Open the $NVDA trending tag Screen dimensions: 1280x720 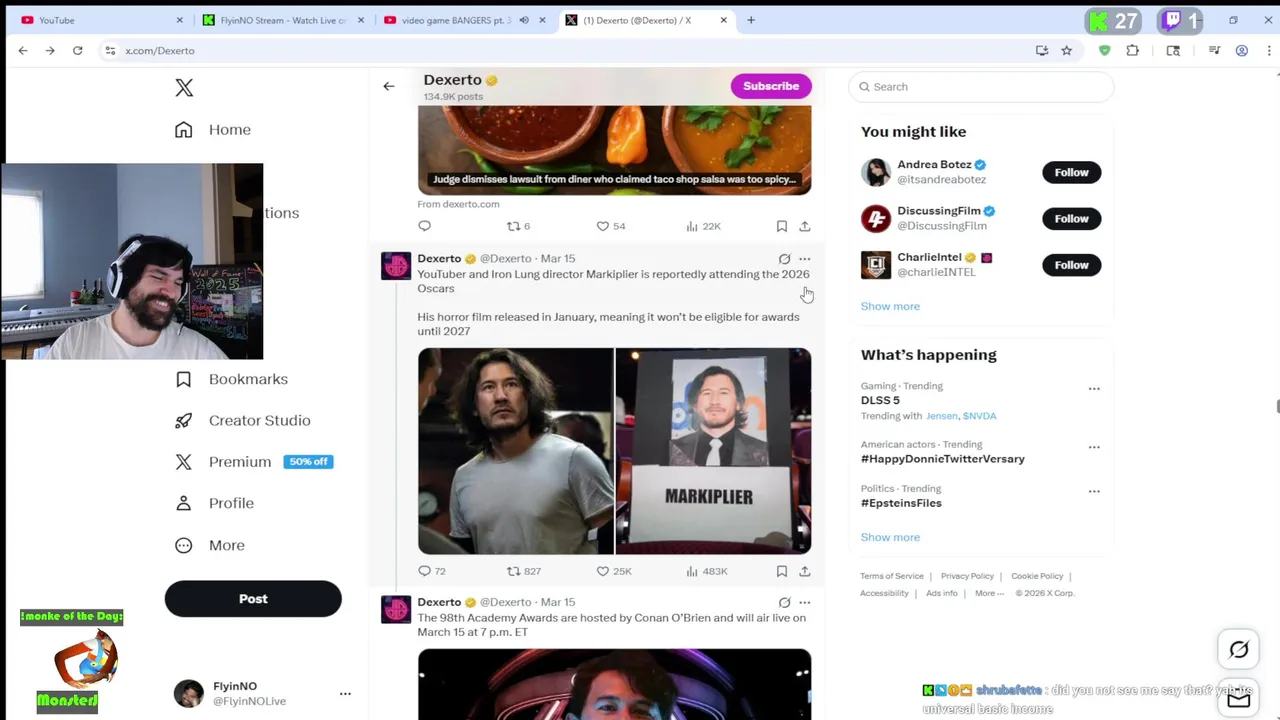click(x=979, y=416)
